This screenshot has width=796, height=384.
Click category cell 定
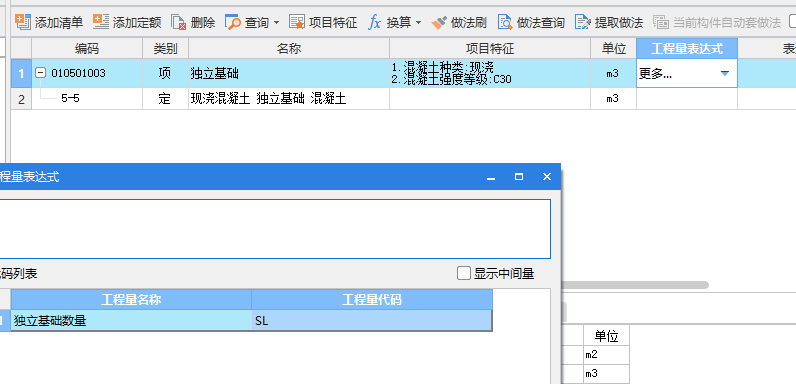[x=165, y=99]
